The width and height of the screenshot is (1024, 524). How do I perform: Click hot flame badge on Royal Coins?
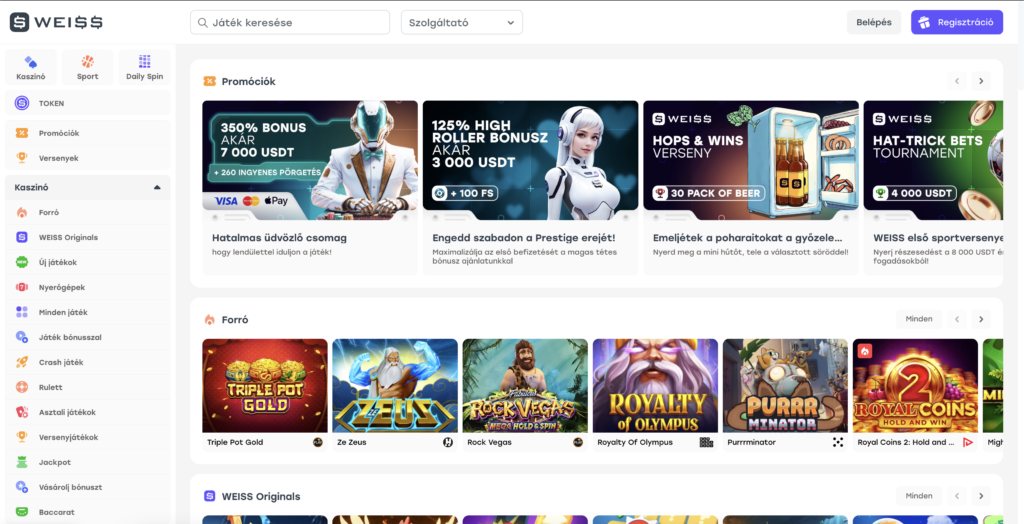[865, 351]
